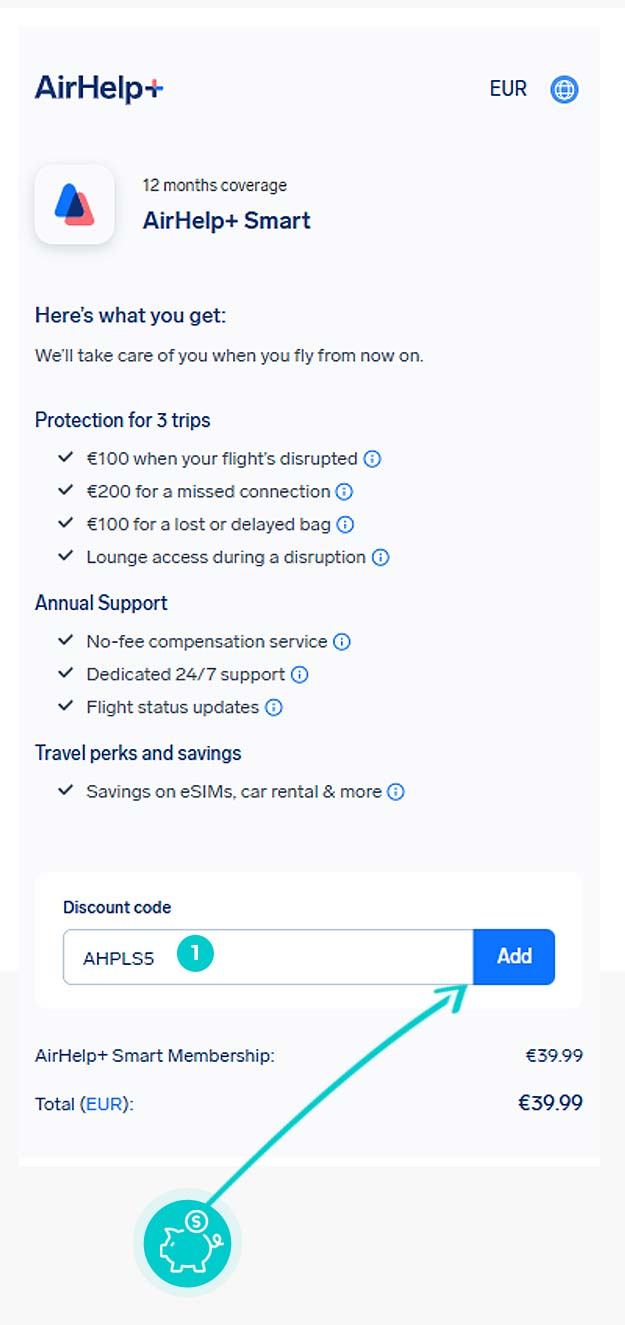The width and height of the screenshot is (625, 1325).
Task: Show info for lounge access
Action: (380, 557)
